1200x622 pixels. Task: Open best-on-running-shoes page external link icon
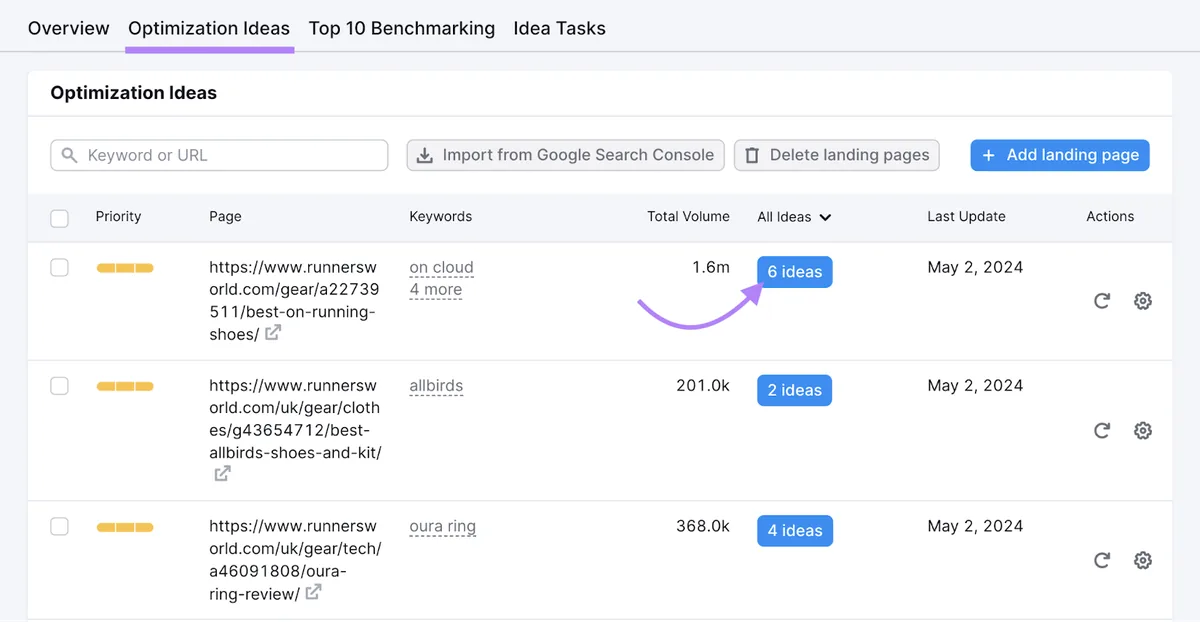[273, 333]
